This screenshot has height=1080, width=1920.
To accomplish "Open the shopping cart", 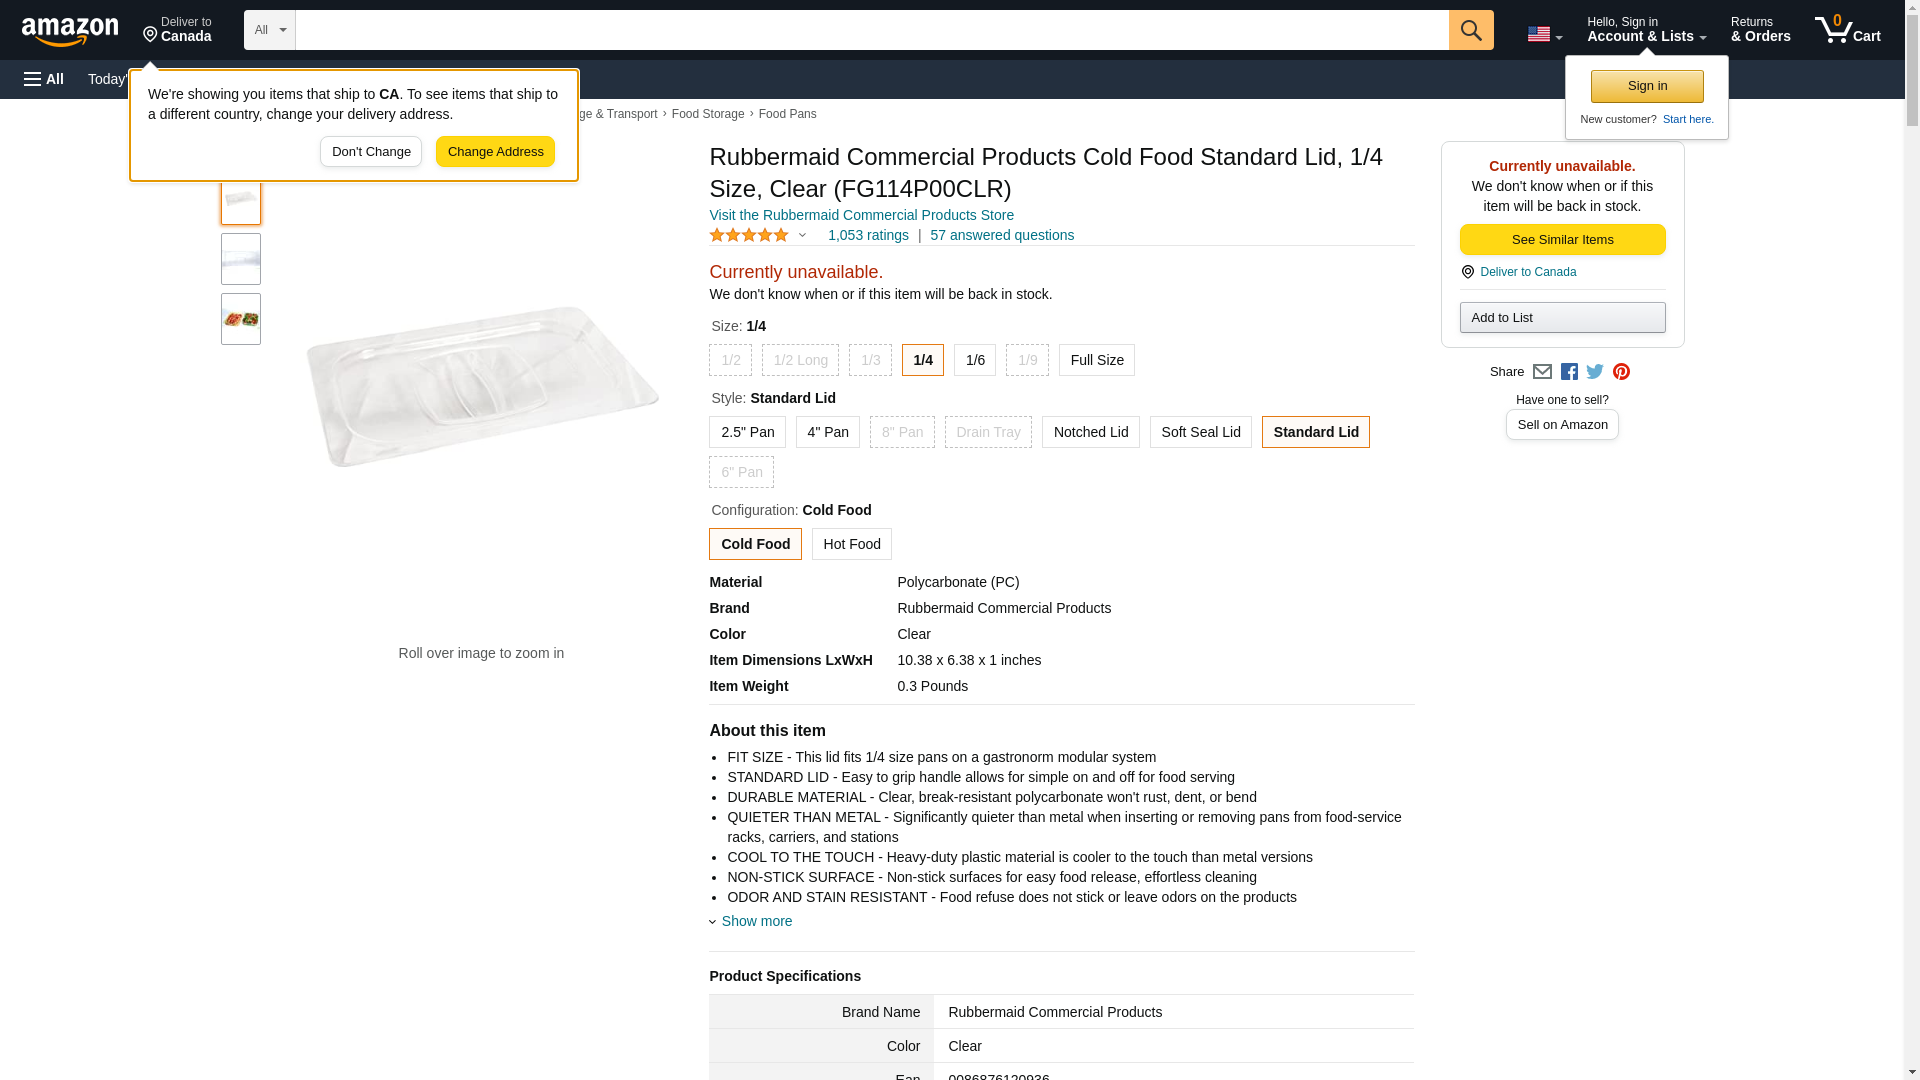I will click(x=1847, y=30).
